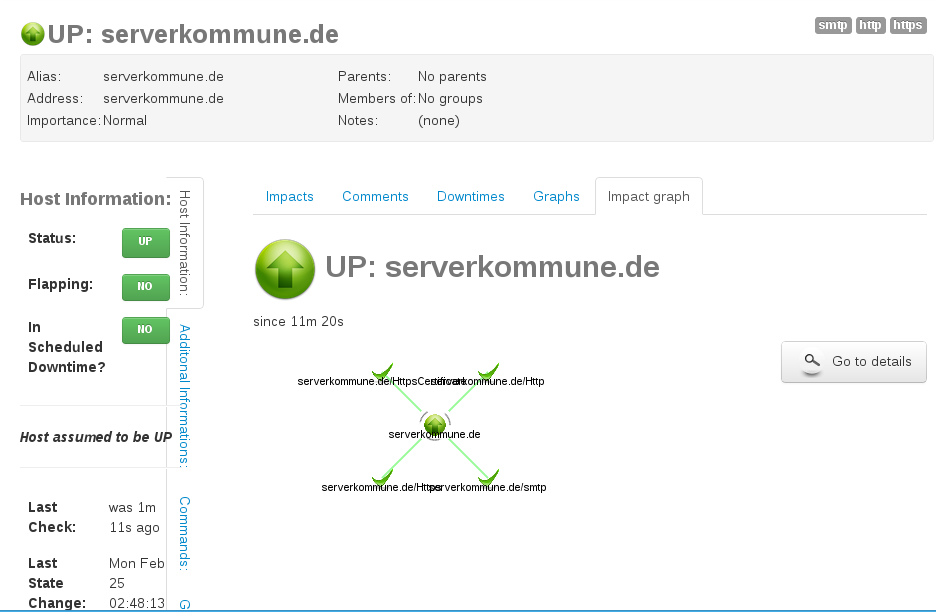Image resolution: width=936 pixels, height=612 pixels.
Task: Click the smtp service checkmark node
Action: pos(488,477)
